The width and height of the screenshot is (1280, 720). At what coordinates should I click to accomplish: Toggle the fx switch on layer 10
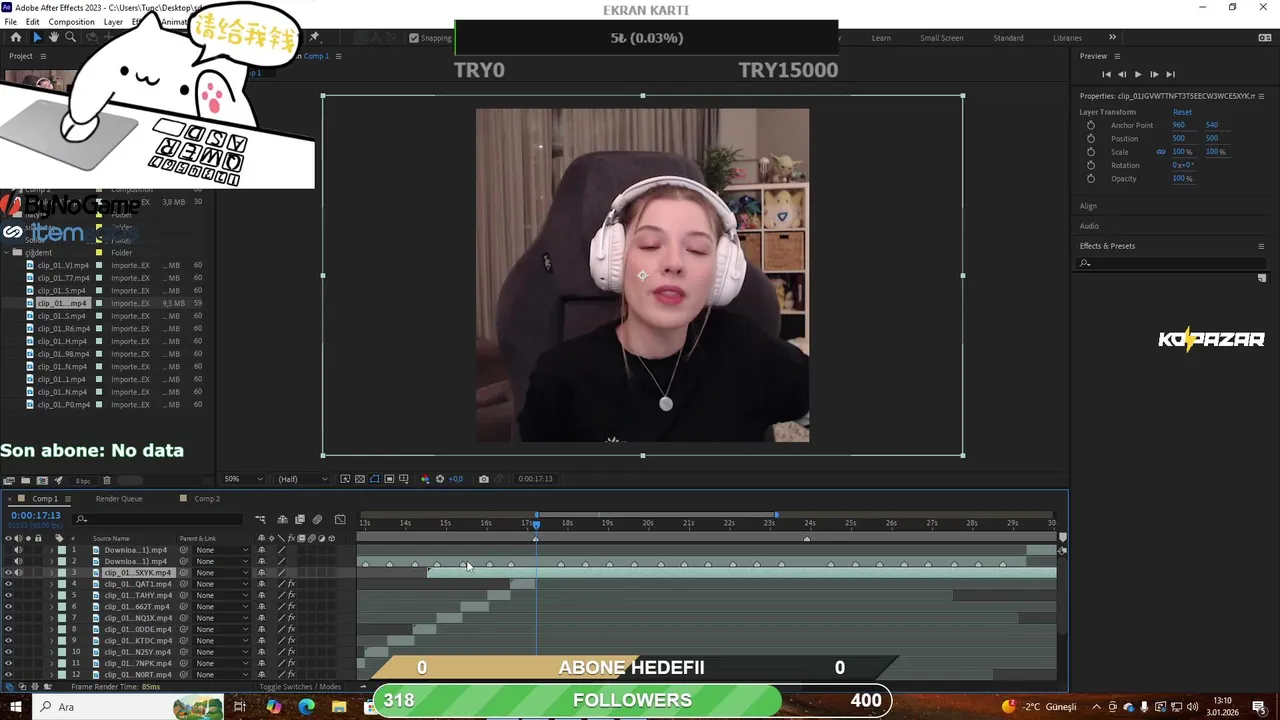pos(292,652)
